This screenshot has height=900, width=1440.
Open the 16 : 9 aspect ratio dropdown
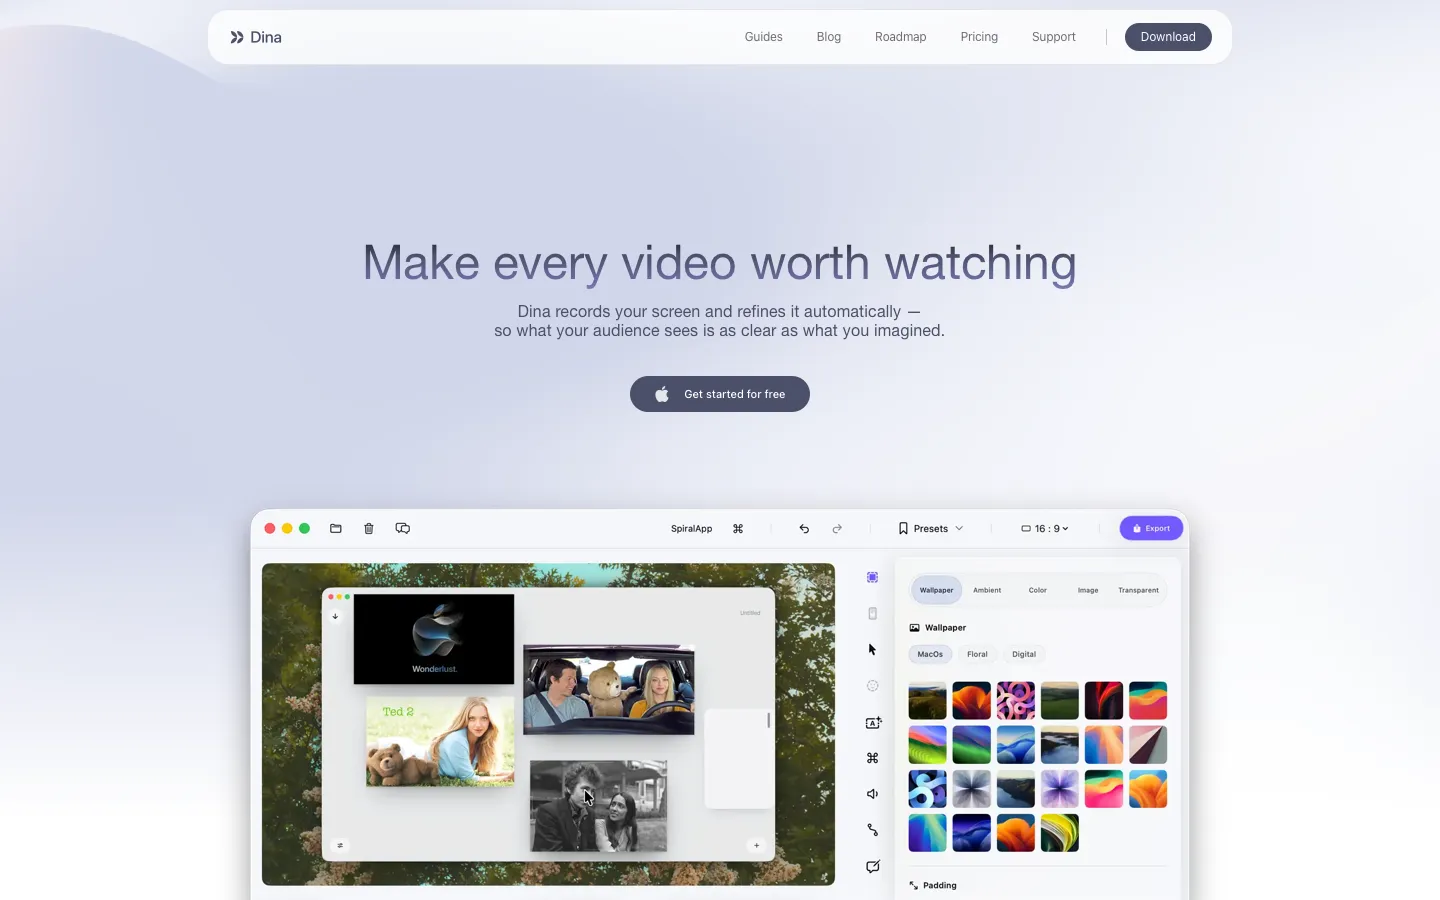(1045, 529)
